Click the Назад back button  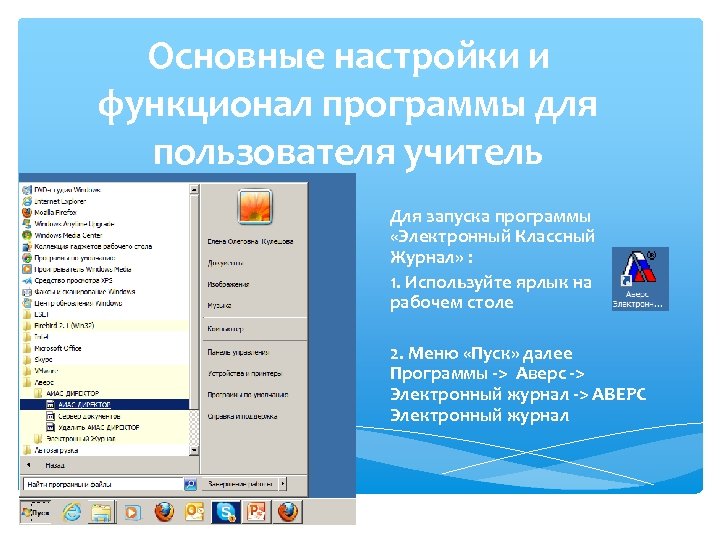click(x=46, y=465)
